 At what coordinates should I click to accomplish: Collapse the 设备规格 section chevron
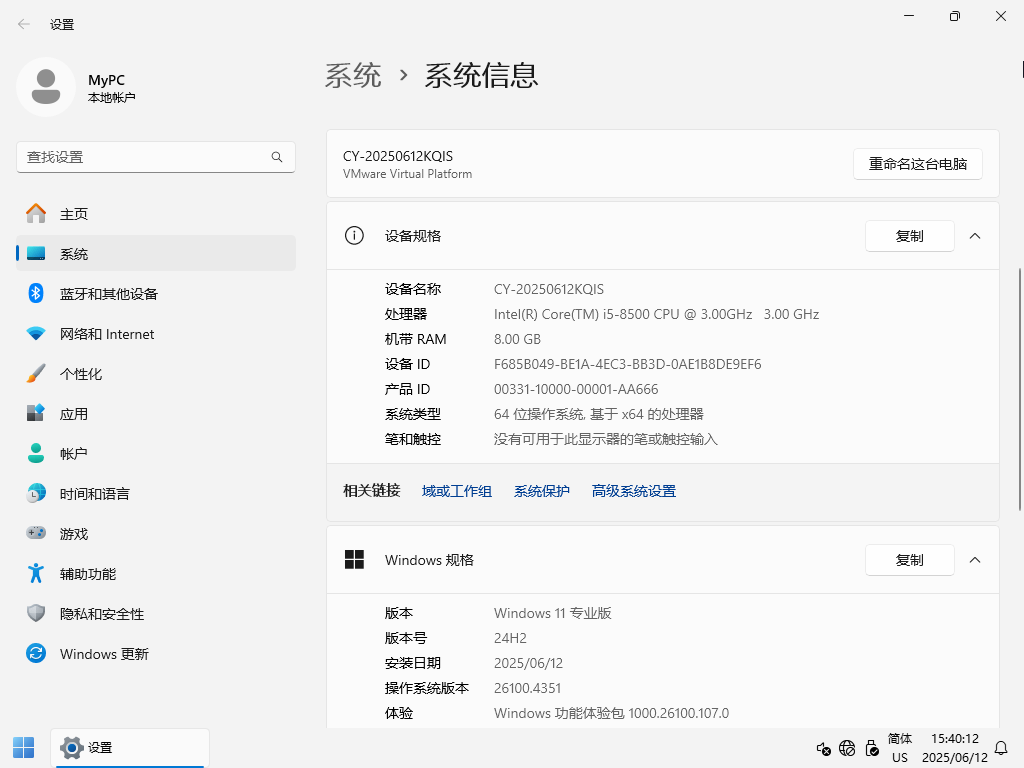975,236
